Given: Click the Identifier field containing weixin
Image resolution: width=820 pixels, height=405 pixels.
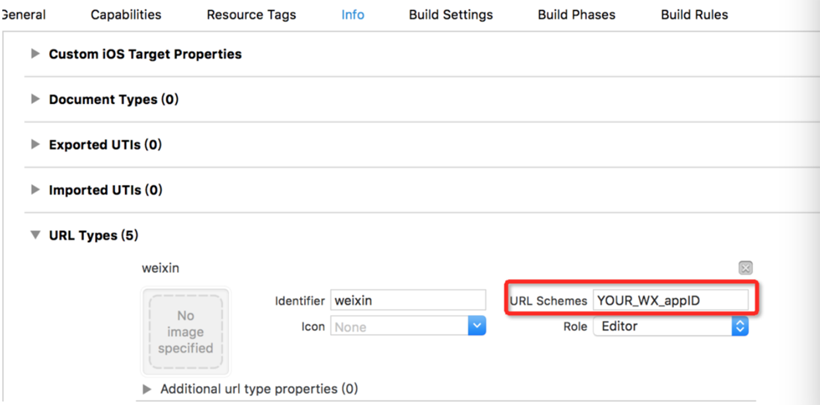Looking at the screenshot, I should pyautogui.click(x=407, y=300).
